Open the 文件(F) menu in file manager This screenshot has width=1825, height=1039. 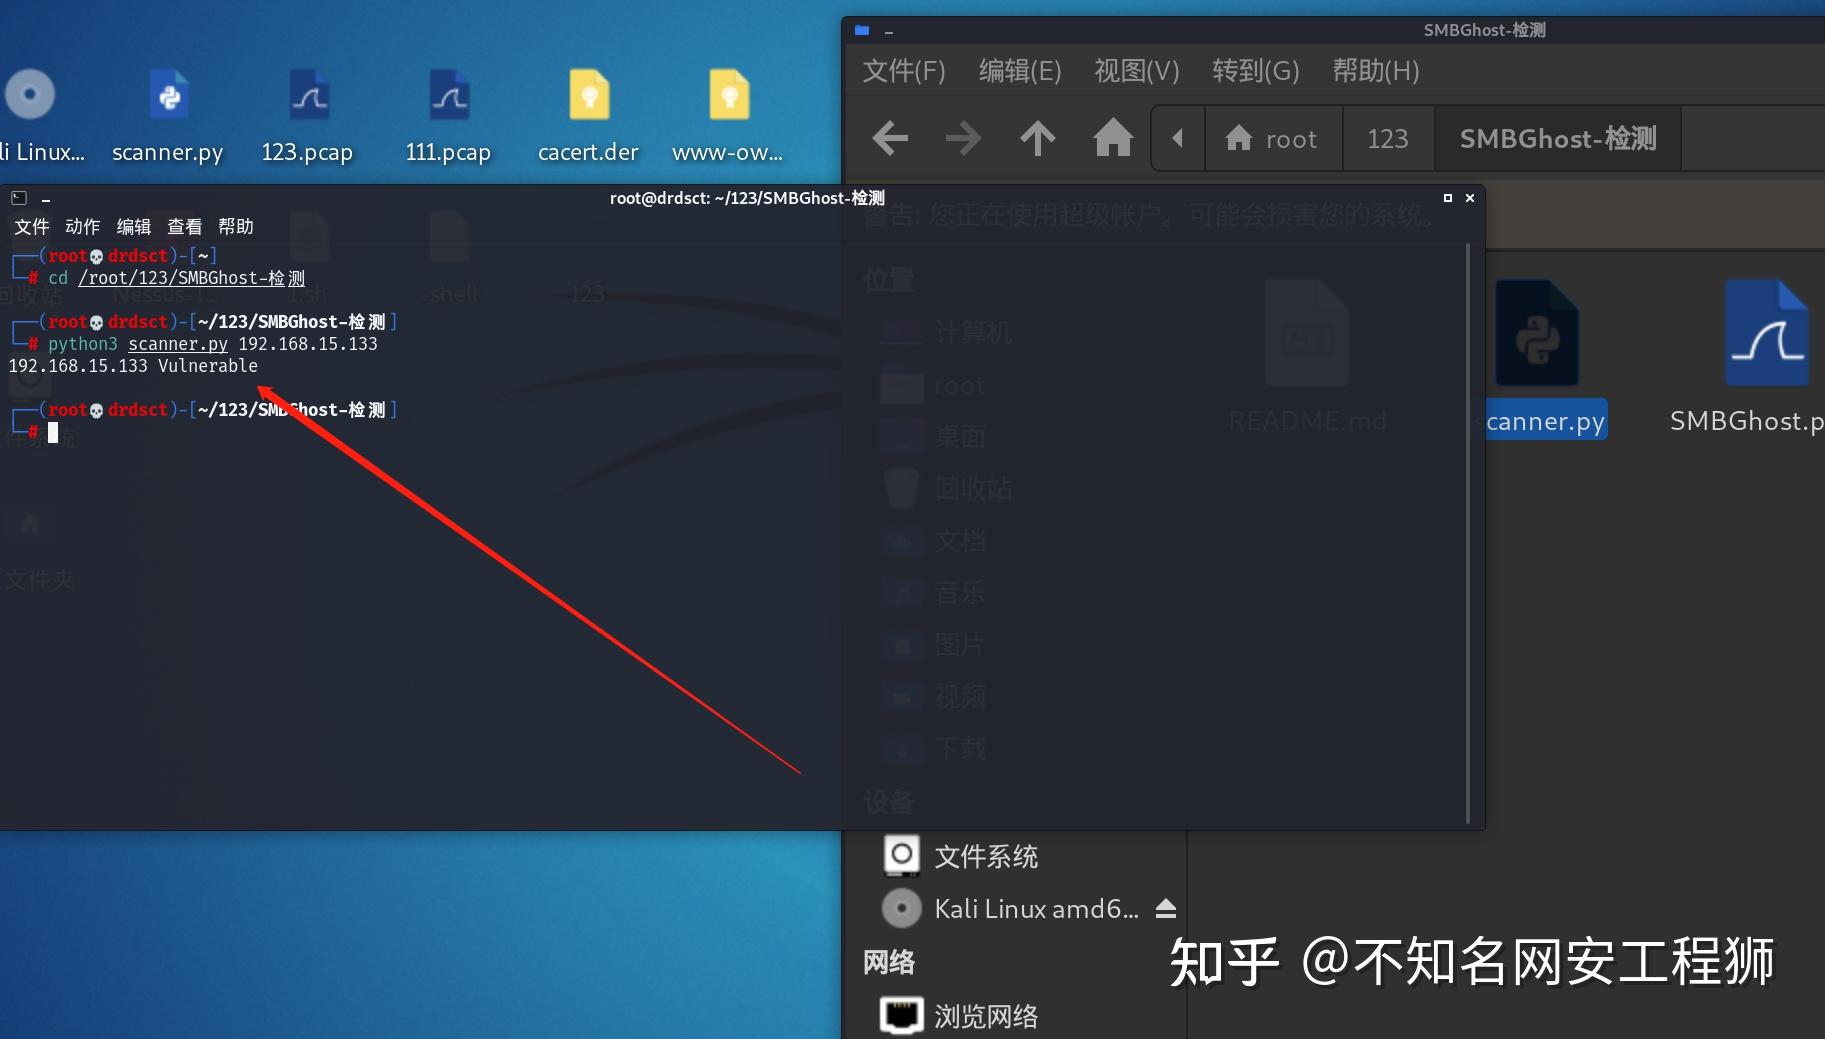click(904, 71)
